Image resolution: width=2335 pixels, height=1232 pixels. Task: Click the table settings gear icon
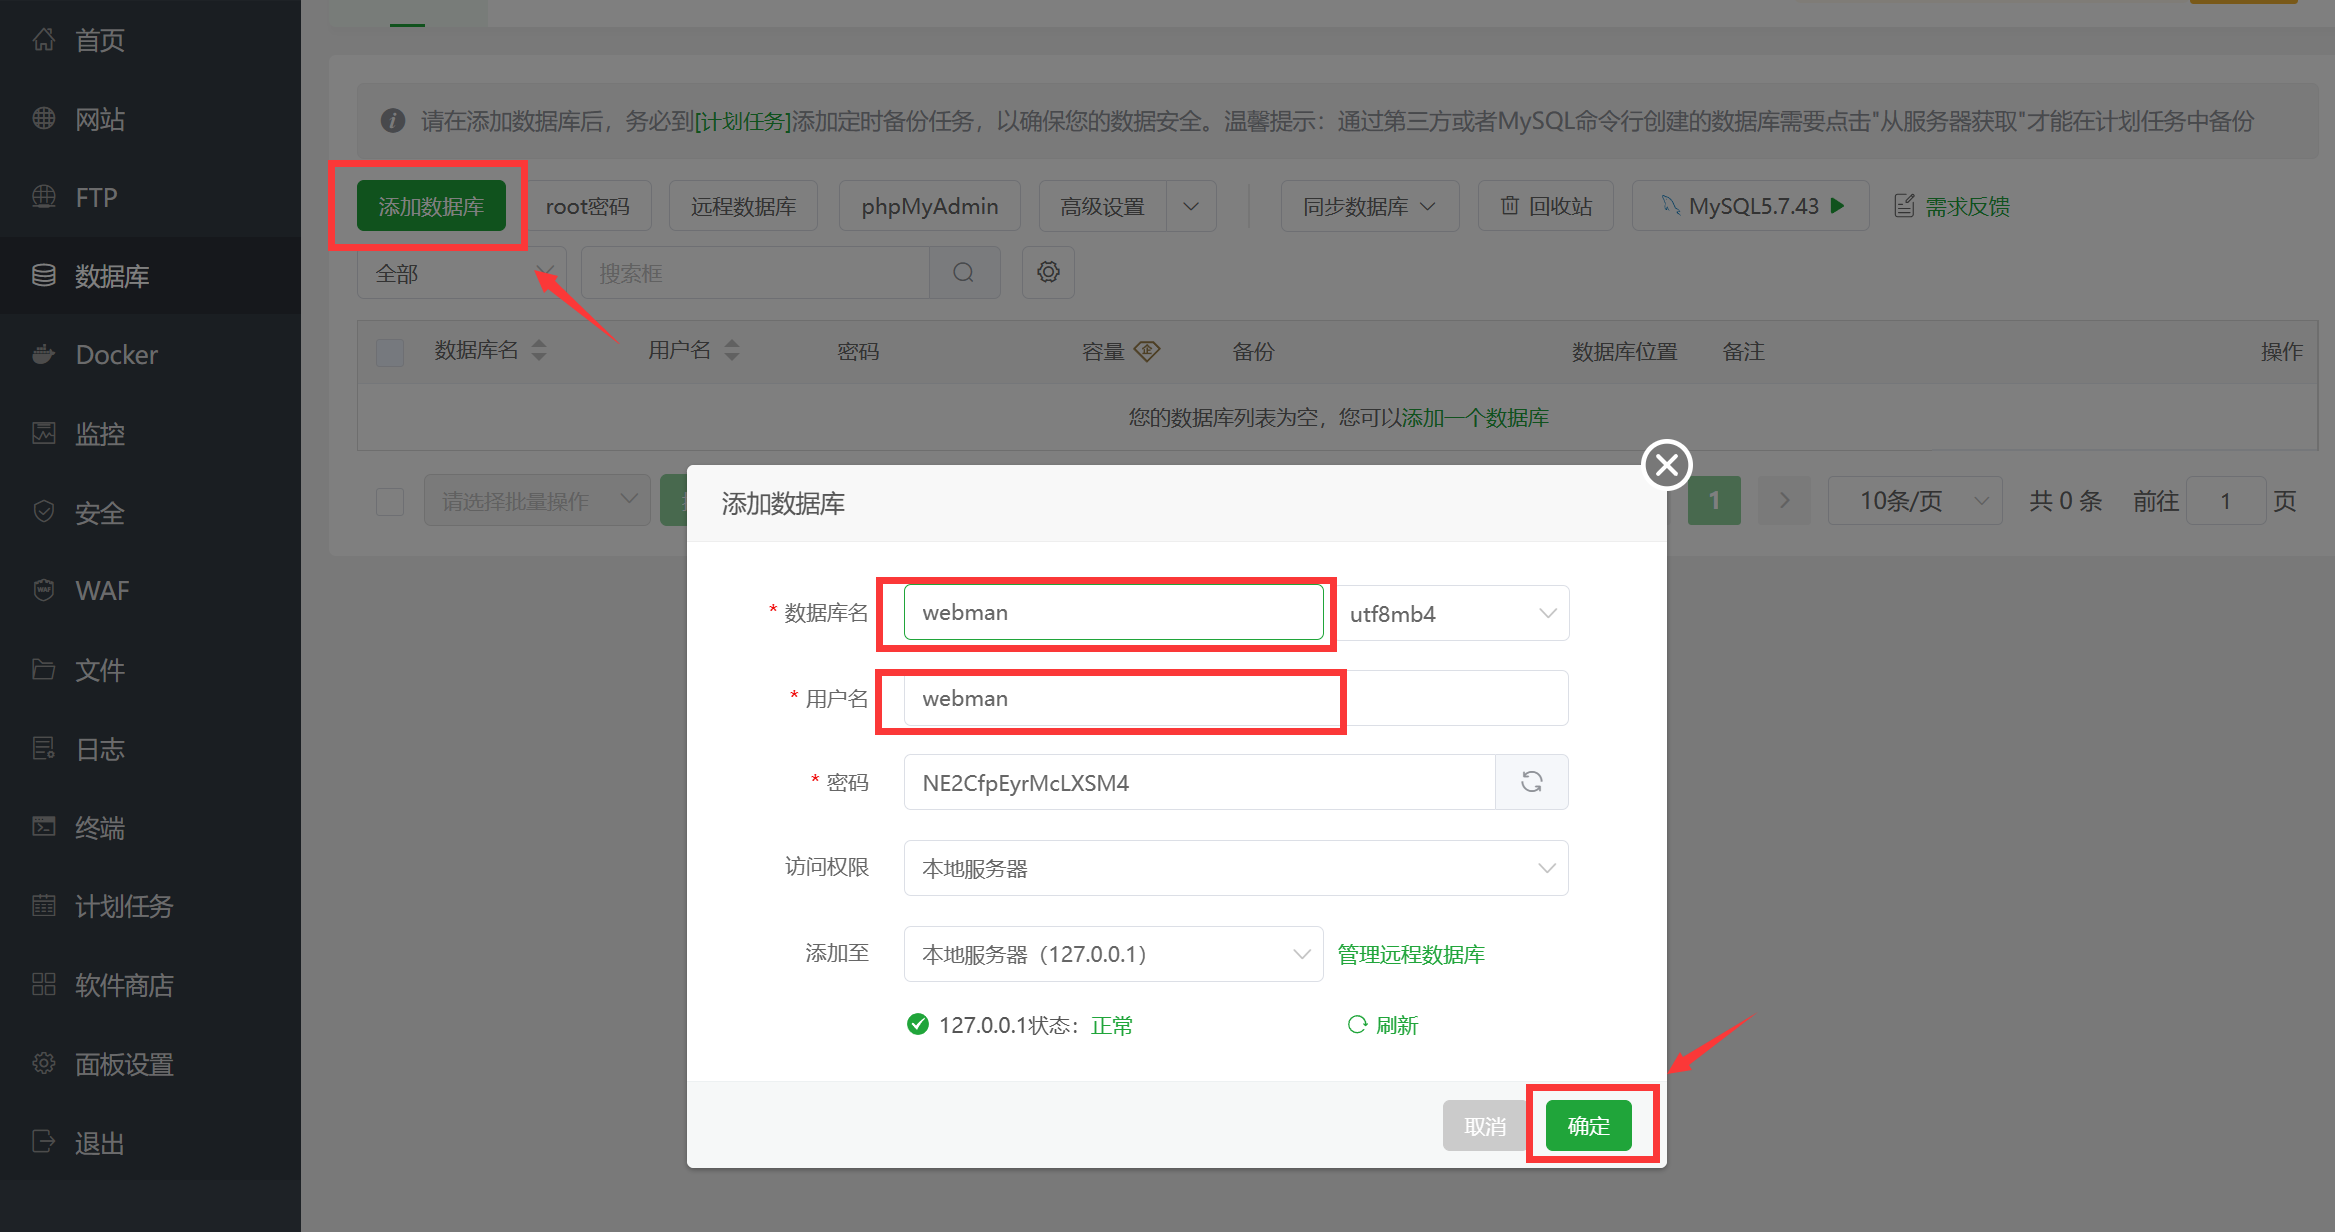[1048, 272]
